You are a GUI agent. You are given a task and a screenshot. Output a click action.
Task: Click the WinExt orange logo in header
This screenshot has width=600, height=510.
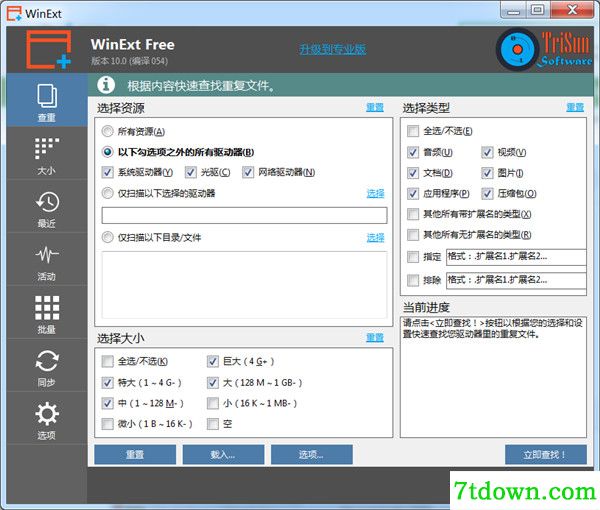[x=49, y=50]
